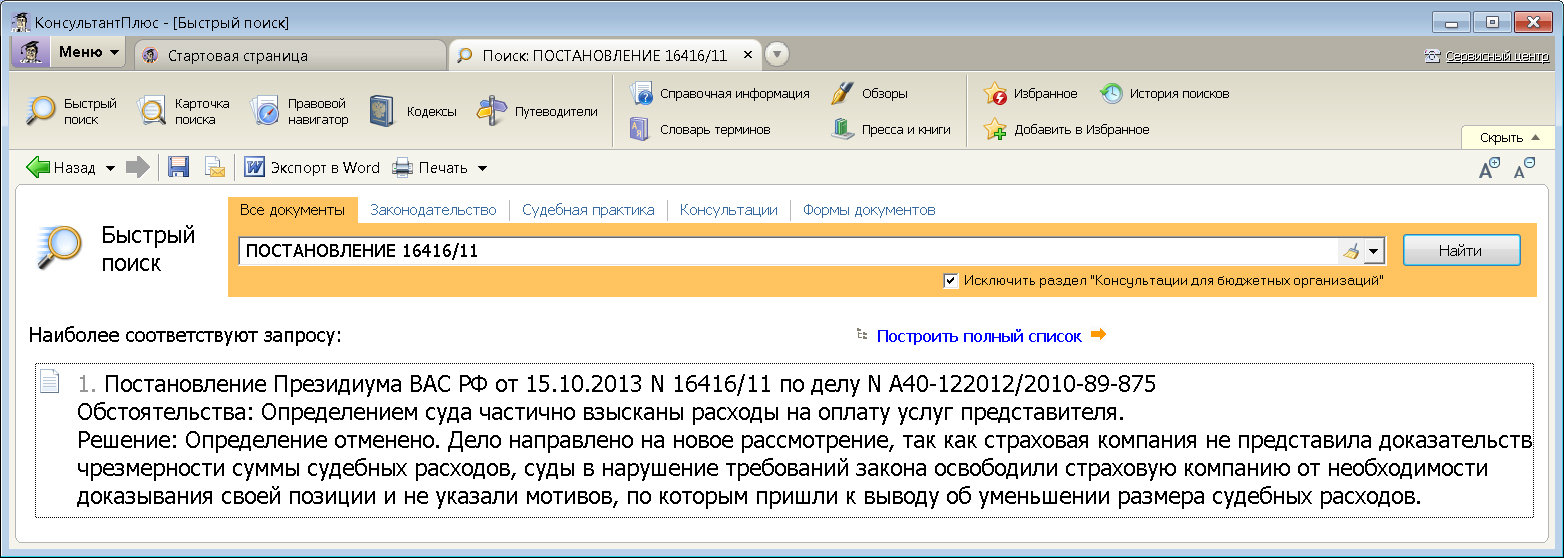
Task: Click the gray forward arrow
Action: pyautogui.click(x=137, y=167)
